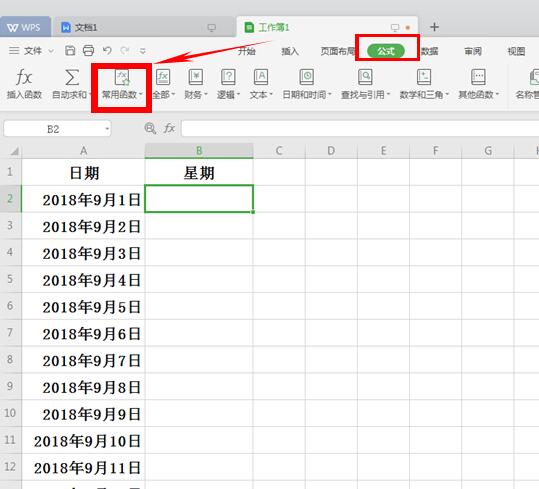Click cell 2018年9月10日
Viewport: 539px width, 489px height.
click(84, 441)
